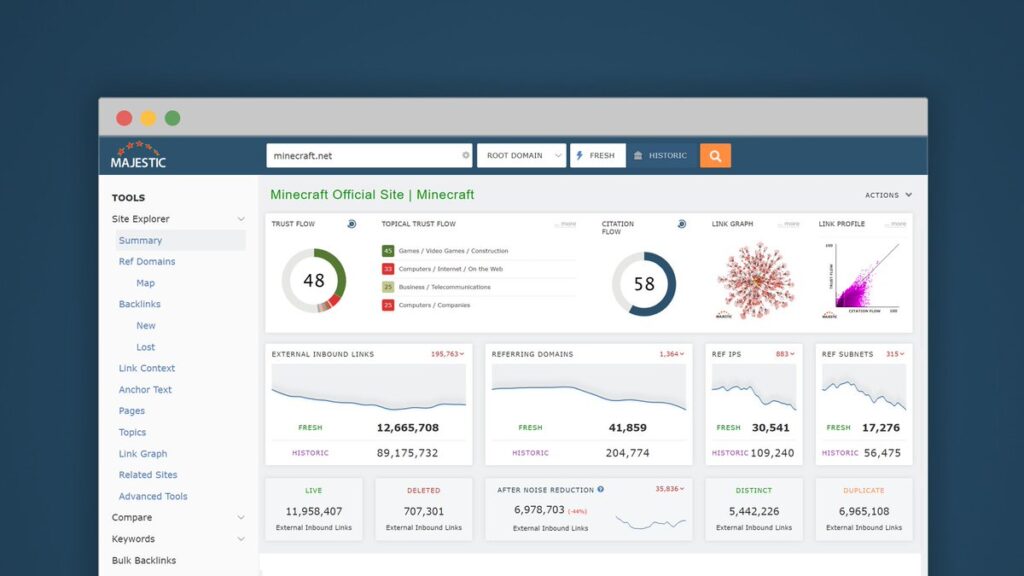
Task: Click the Duplicate 6,965,108 value
Action: click(x=863, y=511)
